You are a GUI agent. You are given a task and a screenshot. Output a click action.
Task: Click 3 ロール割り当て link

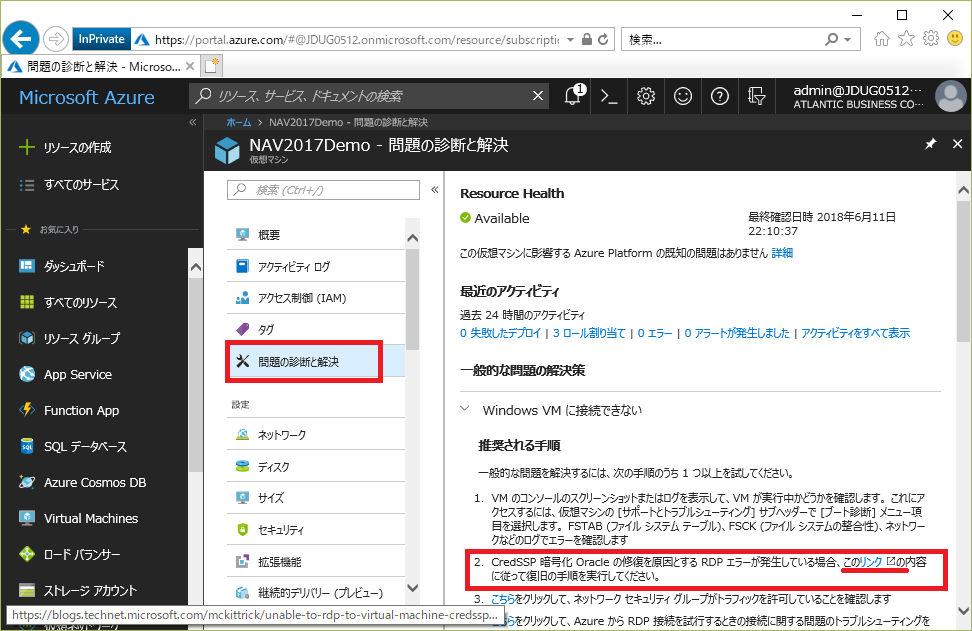point(589,333)
